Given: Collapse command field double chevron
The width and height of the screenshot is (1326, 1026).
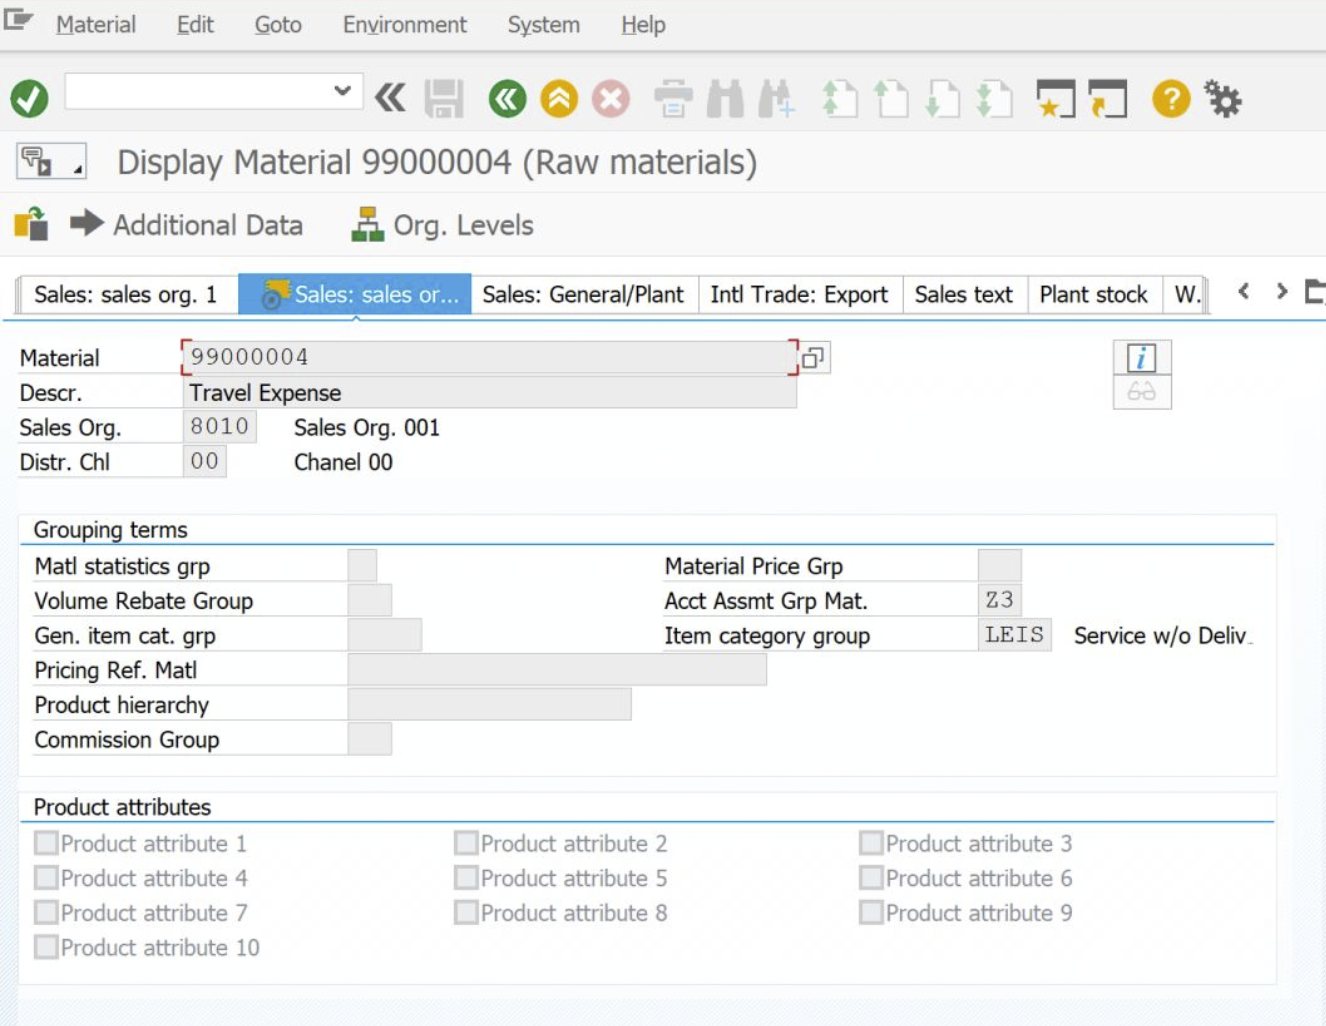Looking at the screenshot, I should point(390,98).
